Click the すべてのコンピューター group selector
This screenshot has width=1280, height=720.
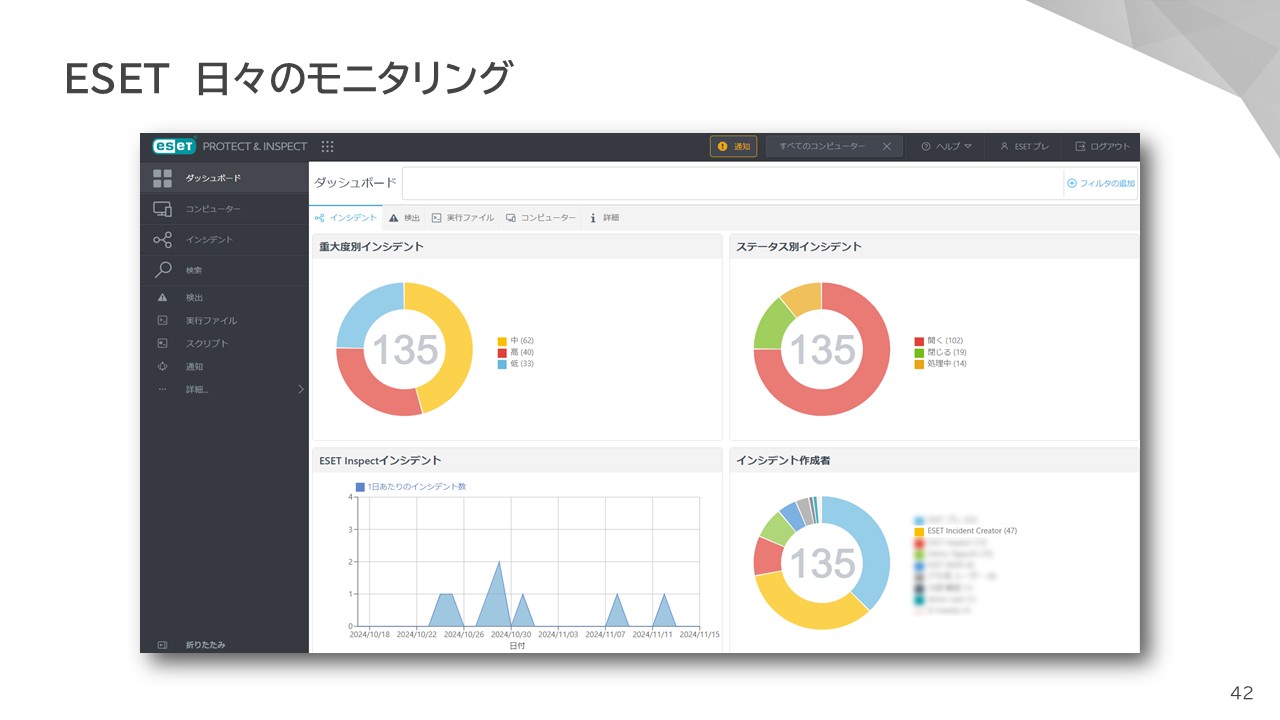point(834,147)
